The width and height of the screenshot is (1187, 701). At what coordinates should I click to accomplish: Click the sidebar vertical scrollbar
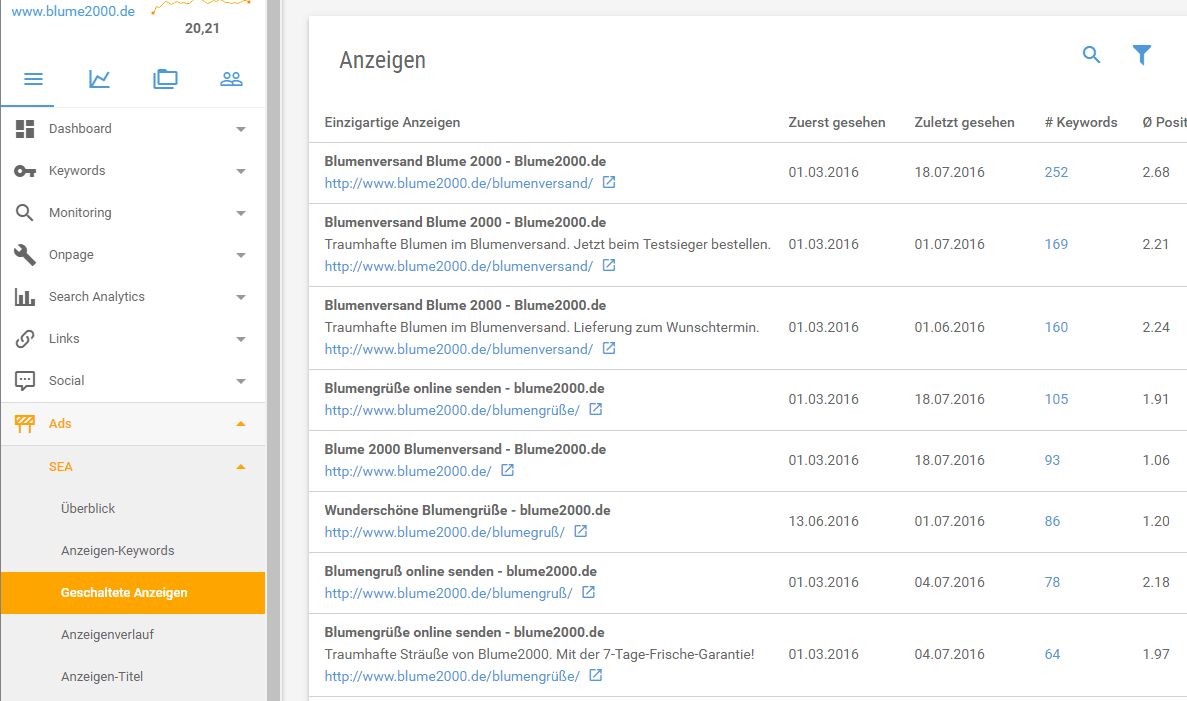coord(273,350)
